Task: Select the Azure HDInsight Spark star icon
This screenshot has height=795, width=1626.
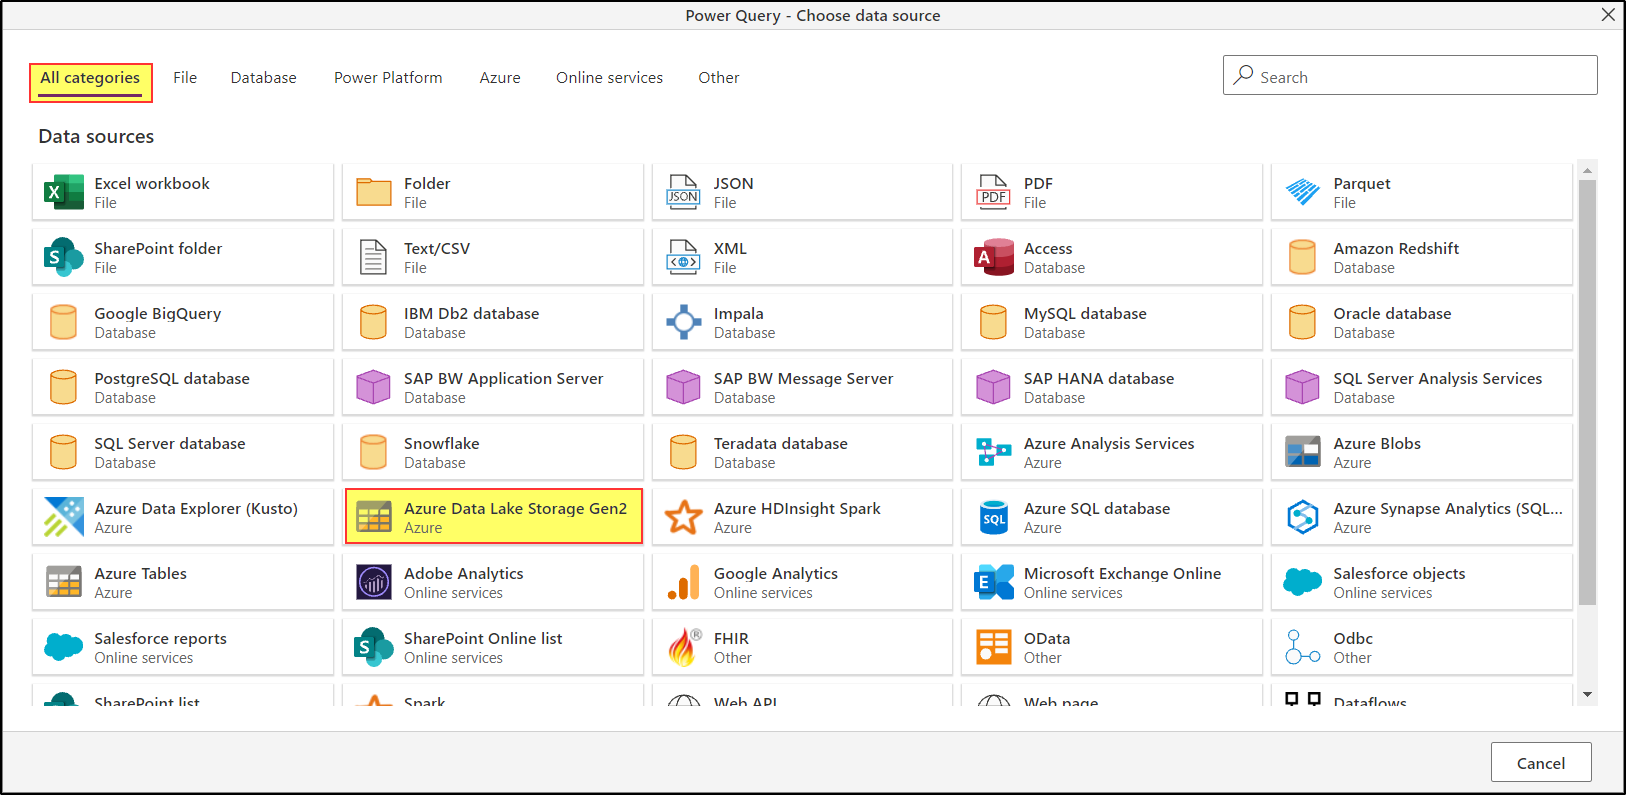Action: 684,517
